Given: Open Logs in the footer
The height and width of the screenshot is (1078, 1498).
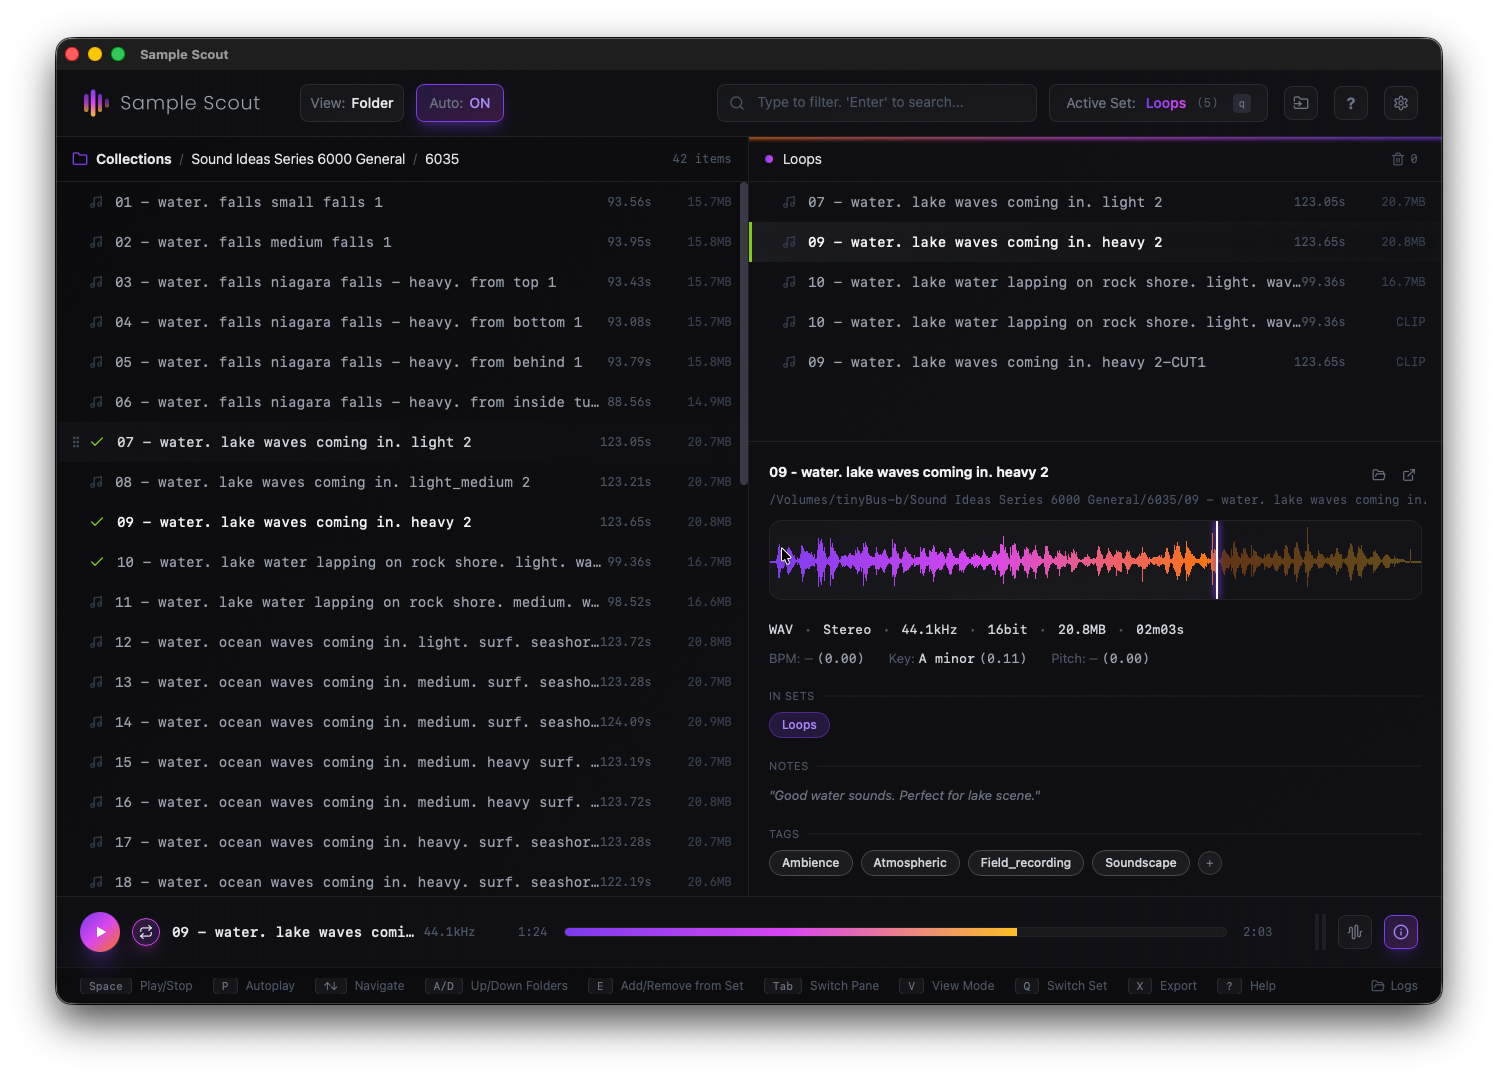Looking at the screenshot, I should [x=1395, y=986].
